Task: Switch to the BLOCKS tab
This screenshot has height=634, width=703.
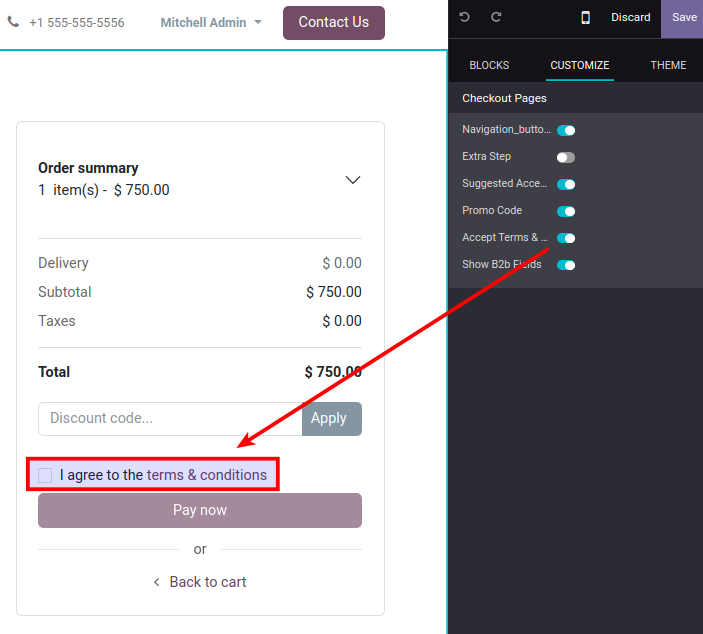Action: pos(489,65)
